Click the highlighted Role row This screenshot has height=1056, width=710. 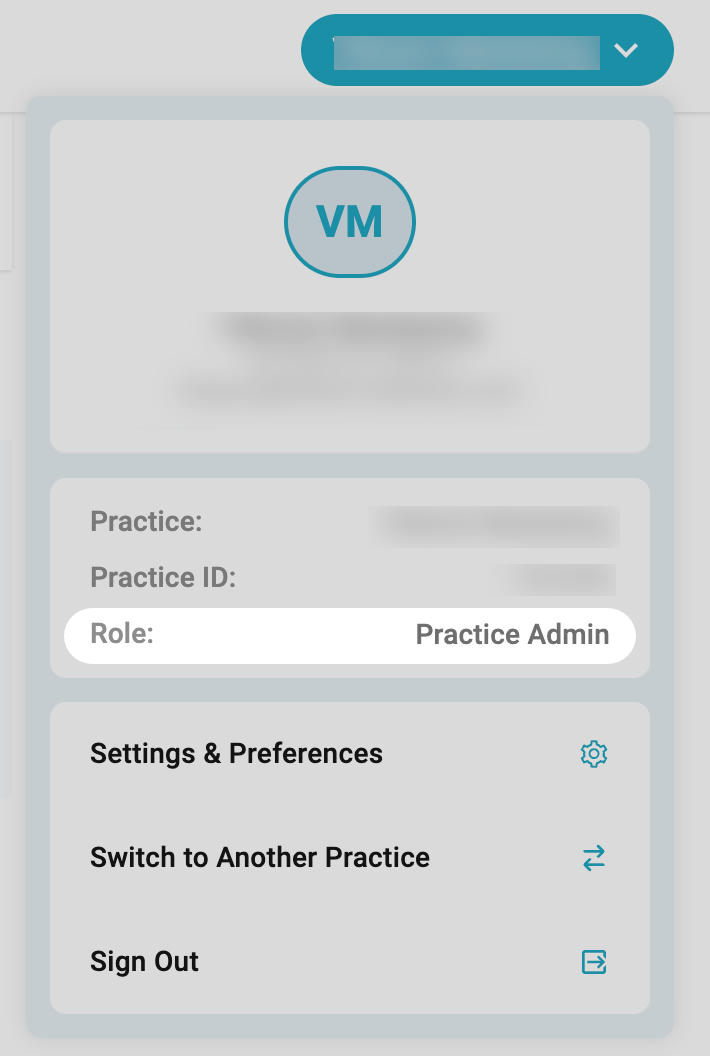tap(350, 635)
